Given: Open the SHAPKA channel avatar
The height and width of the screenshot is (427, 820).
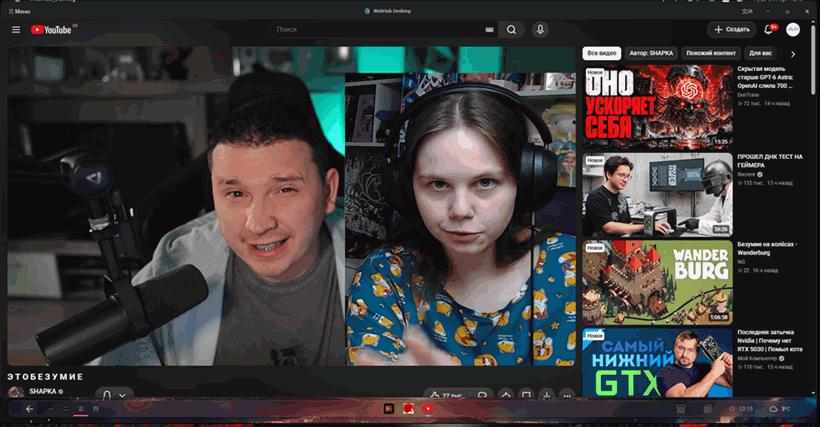Looking at the screenshot, I should (x=16, y=392).
